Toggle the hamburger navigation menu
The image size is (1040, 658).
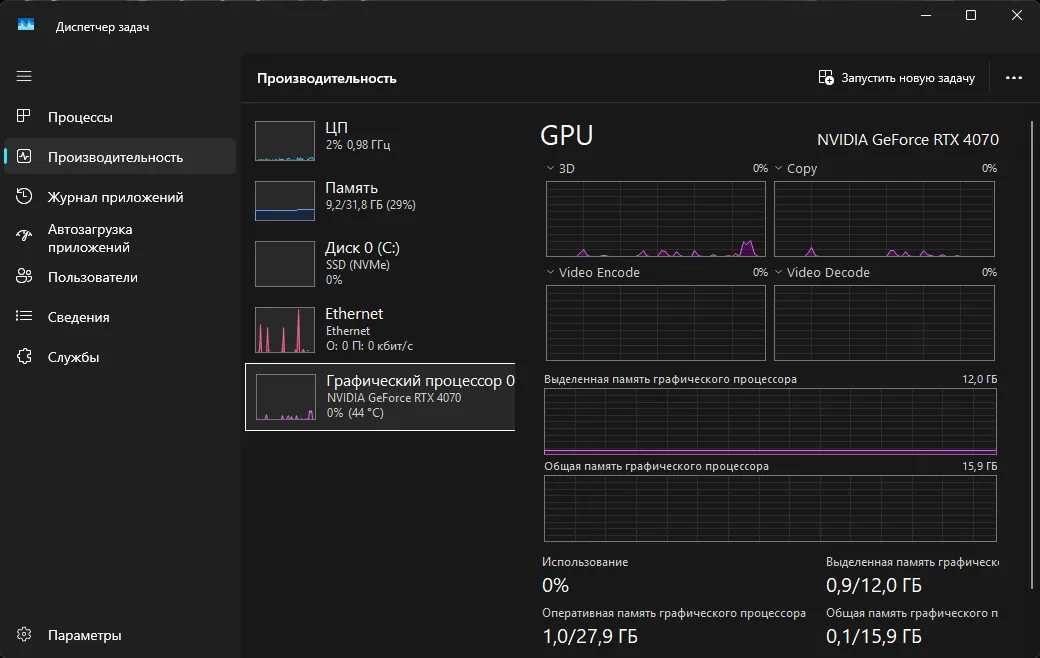[24, 76]
